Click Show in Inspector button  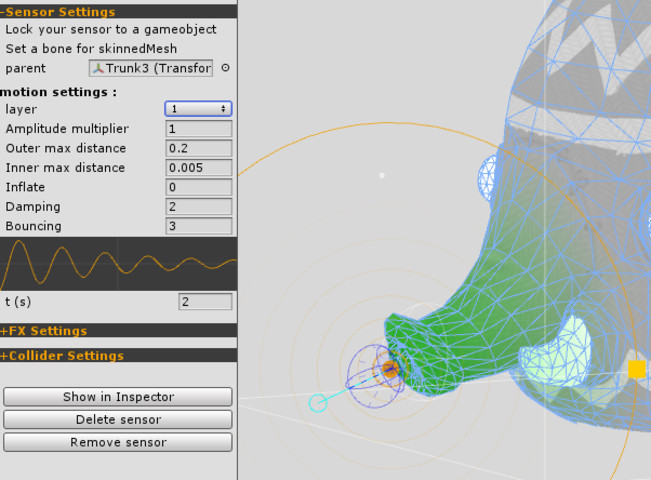pyautogui.click(x=118, y=397)
